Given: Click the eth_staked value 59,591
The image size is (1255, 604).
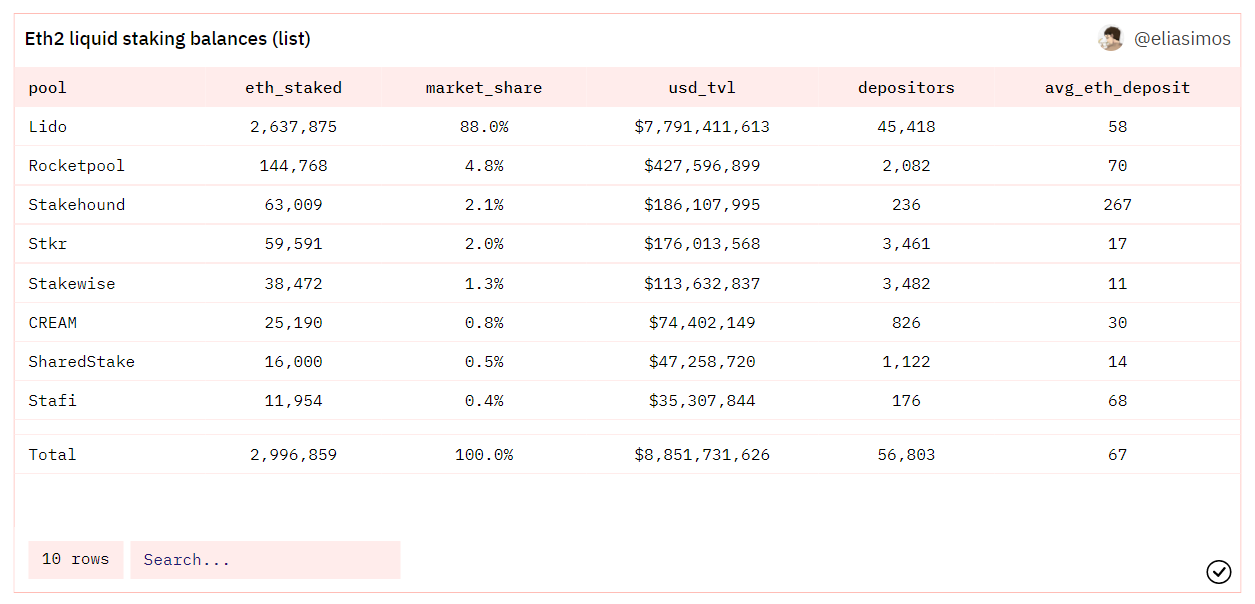Looking at the screenshot, I should coord(294,244).
